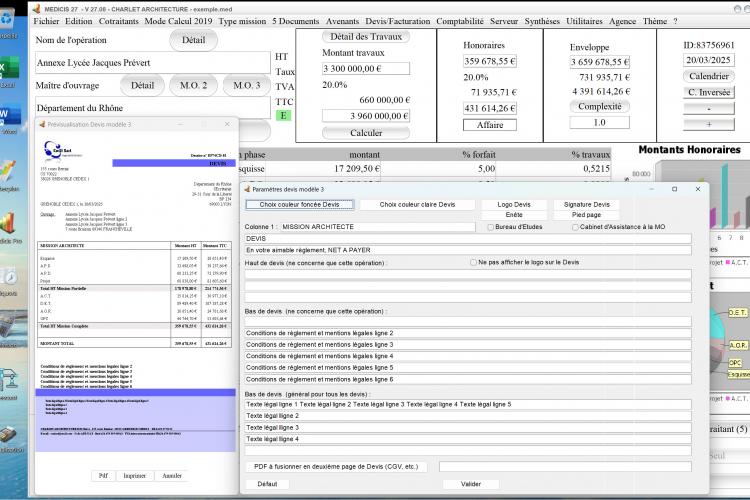
Task: Click the Prévisualisation Devis window icon
Action: click(42, 124)
